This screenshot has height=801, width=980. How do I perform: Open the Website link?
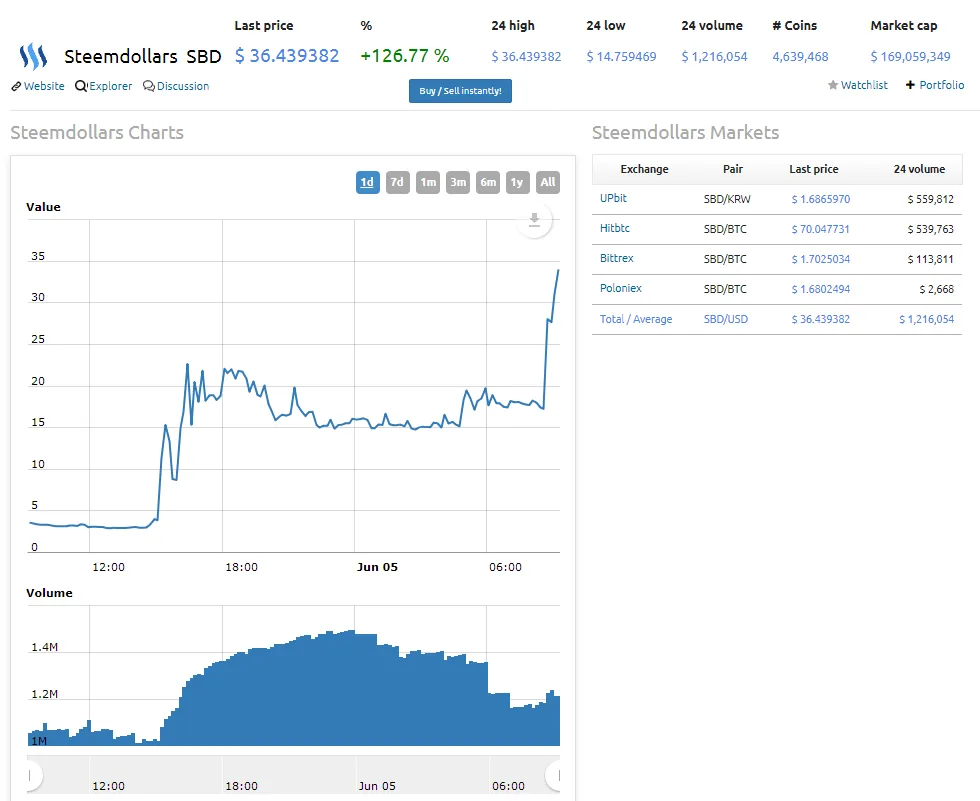coord(38,86)
